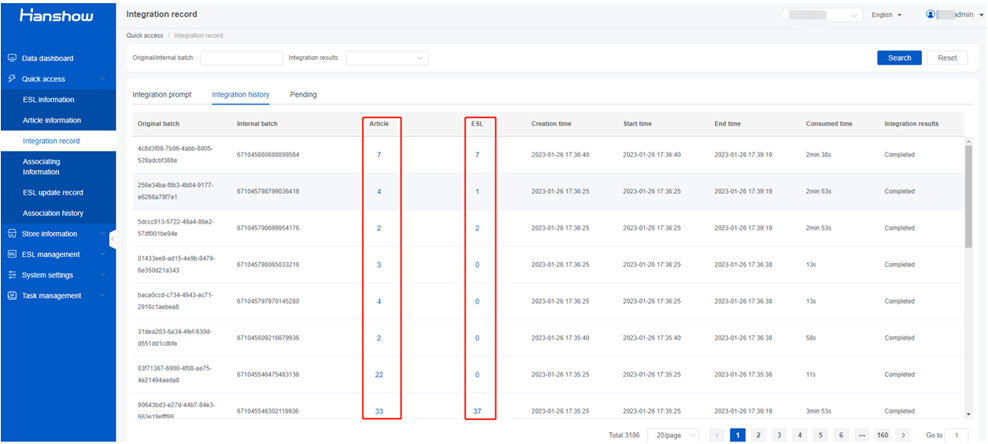Click consumed time 3min 53s cell
Viewport: 988px width, 444px height.
[819, 411]
